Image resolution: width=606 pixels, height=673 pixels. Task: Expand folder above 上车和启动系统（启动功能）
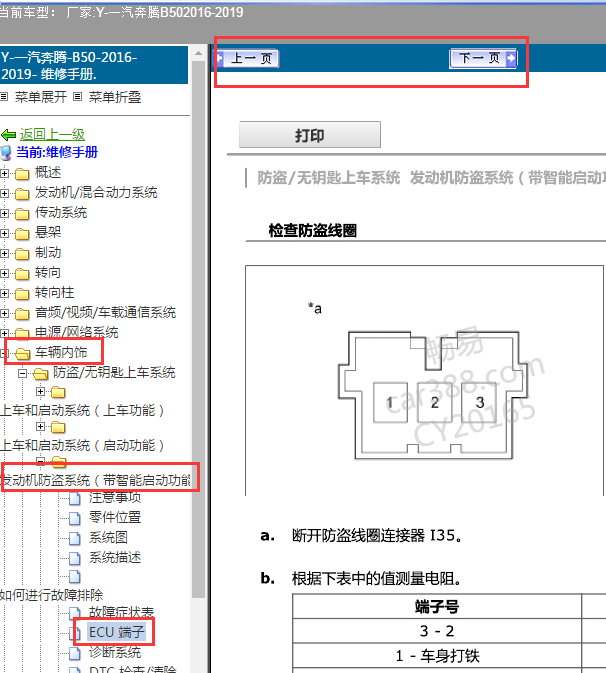point(40,426)
